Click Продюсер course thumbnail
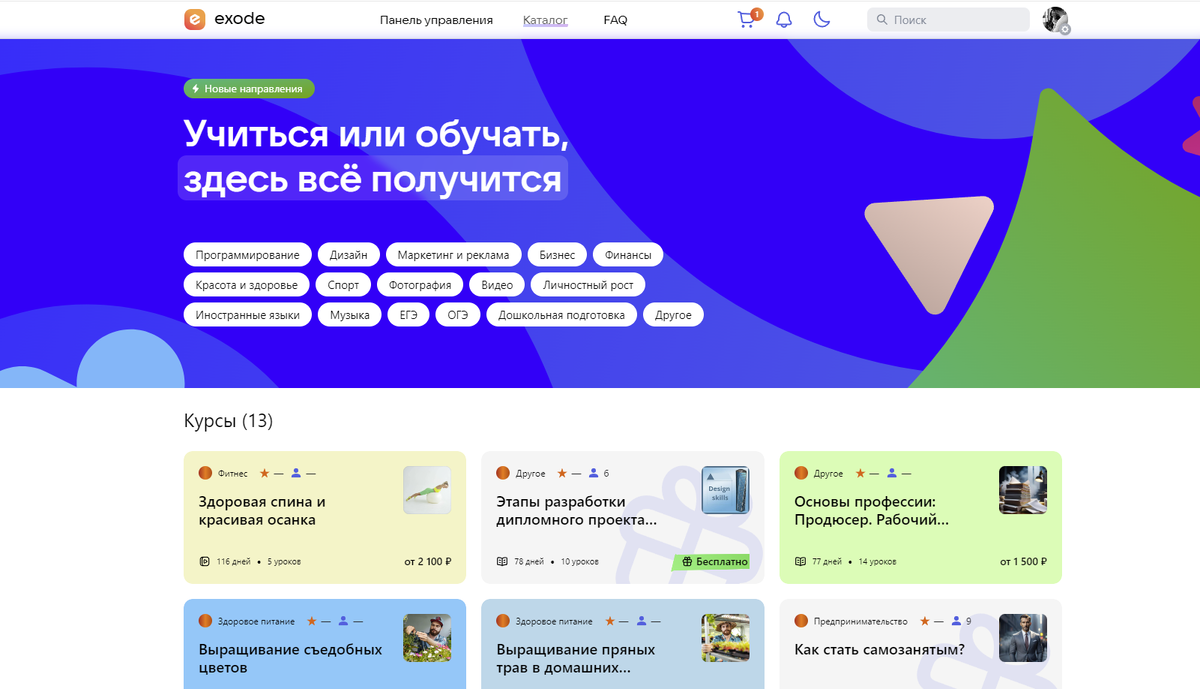The height and width of the screenshot is (689, 1200). (1023, 490)
